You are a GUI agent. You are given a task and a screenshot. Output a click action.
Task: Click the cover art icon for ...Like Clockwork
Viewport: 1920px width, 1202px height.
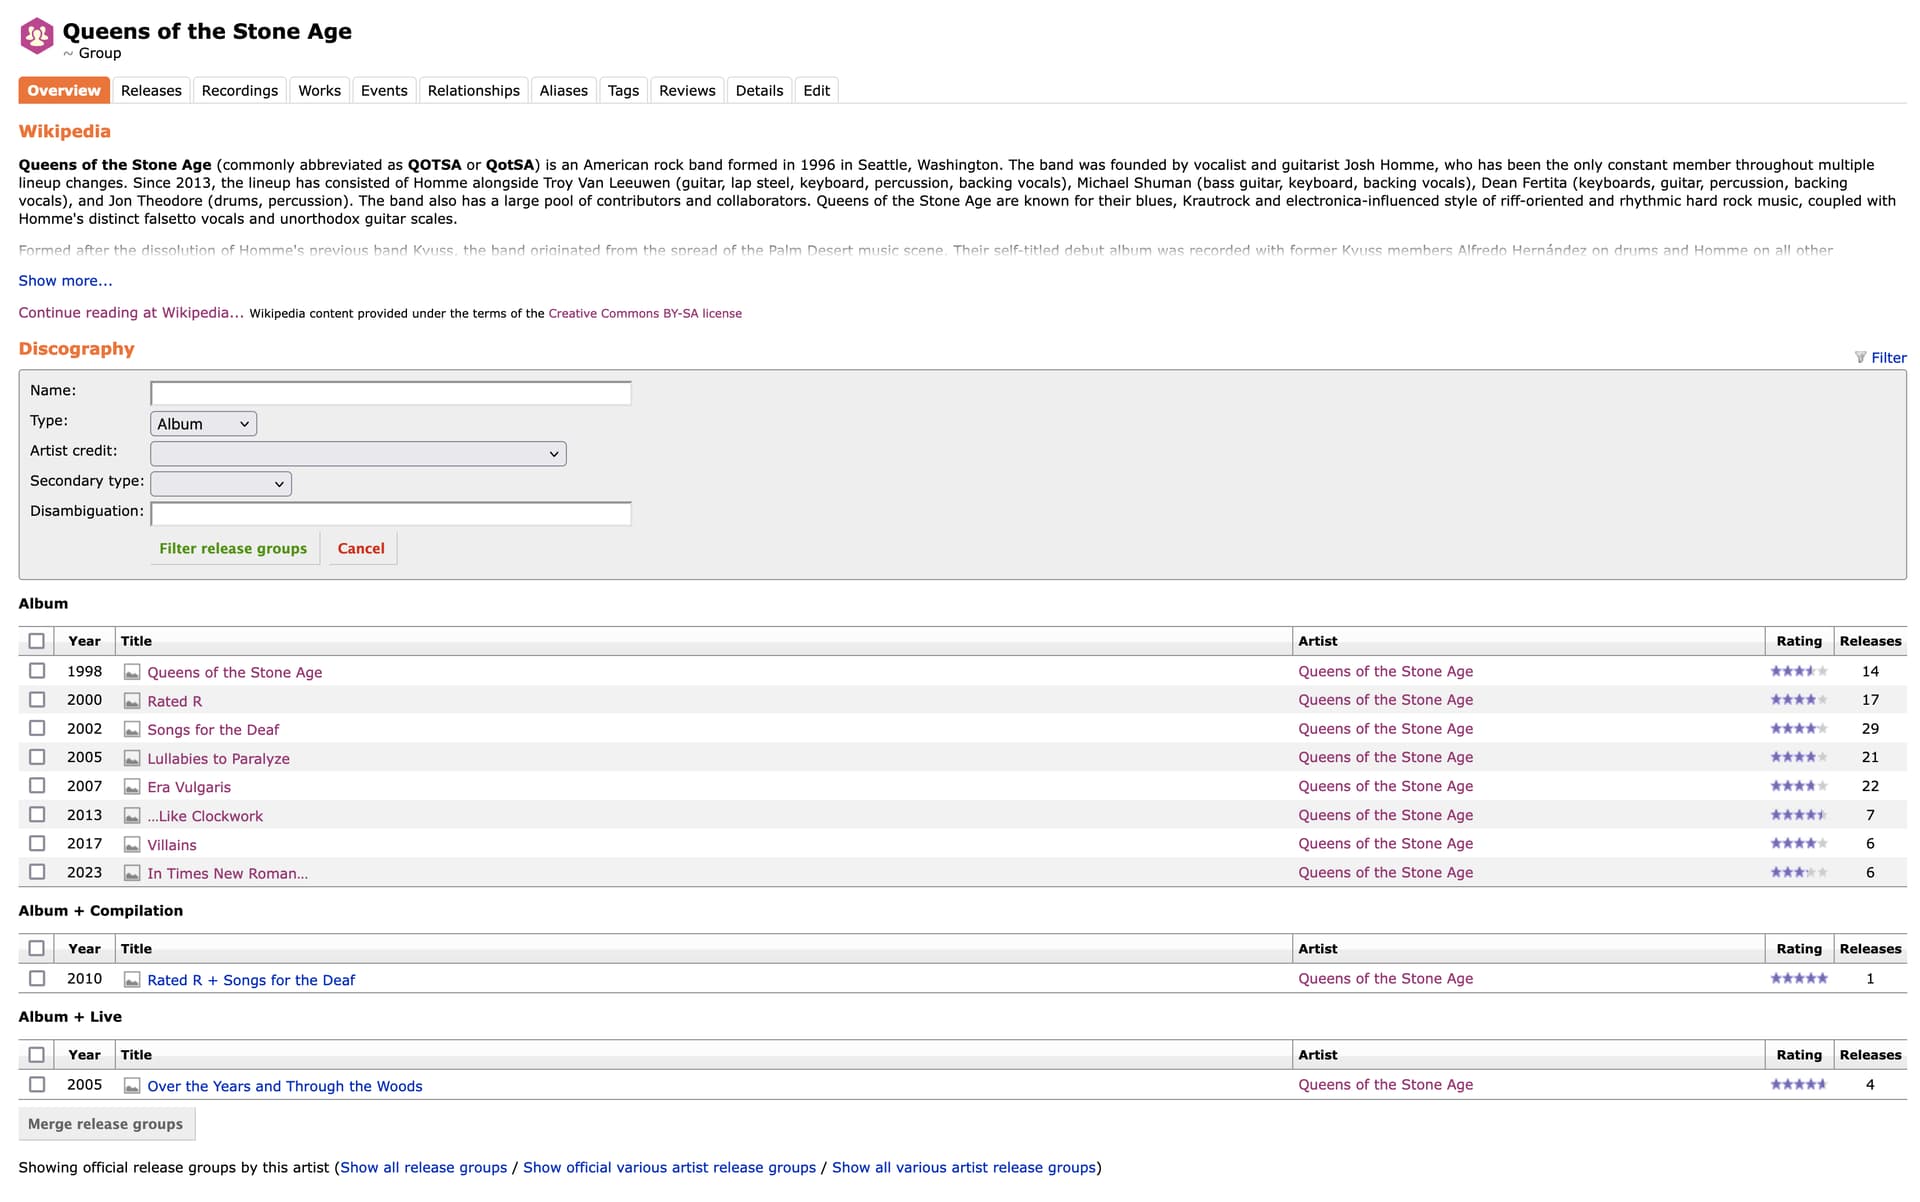click(132, 816)
